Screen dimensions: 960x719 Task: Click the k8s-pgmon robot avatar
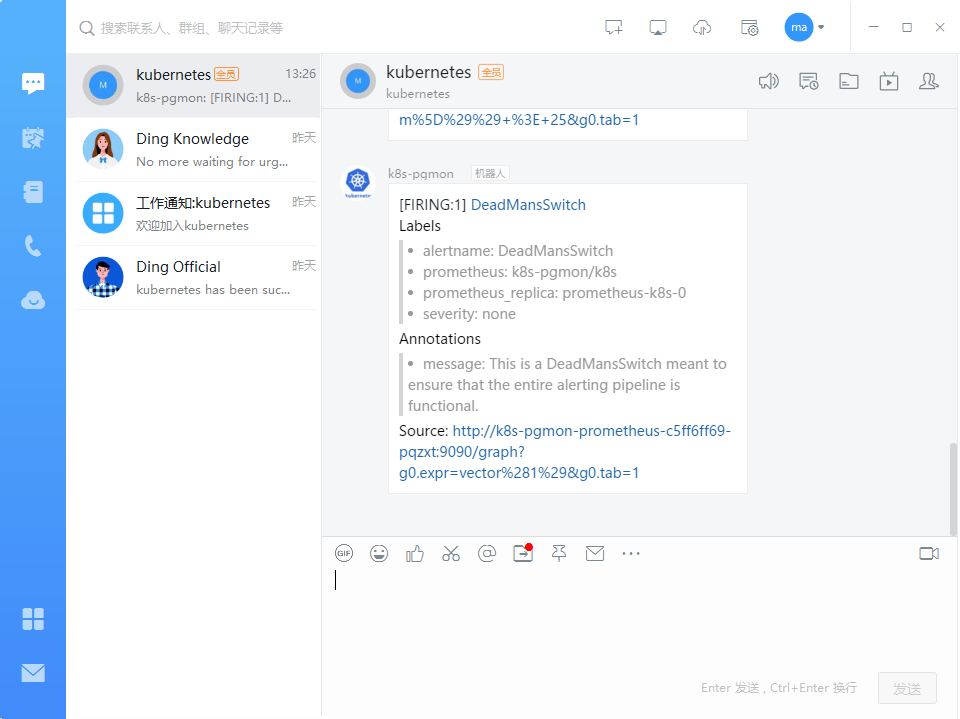point(358,182)
